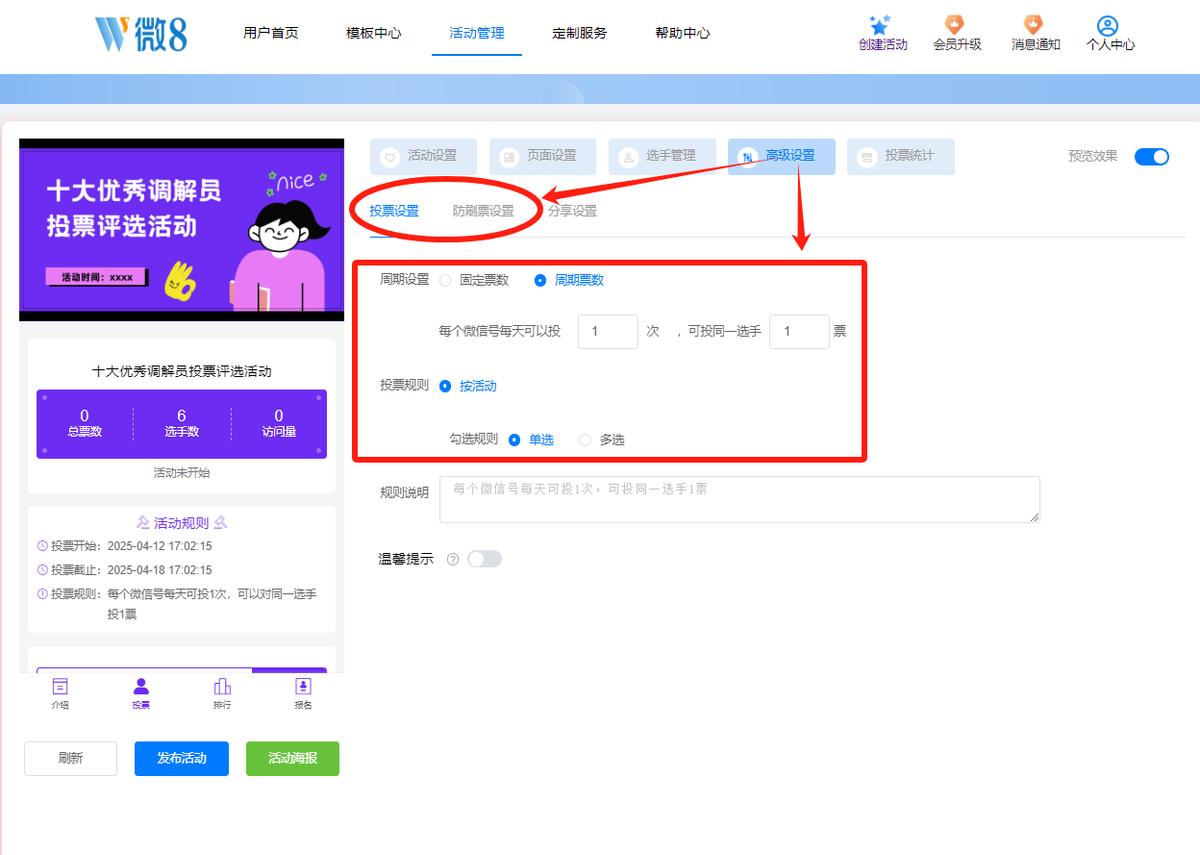Switch to 活动设置 tab
The image size is (1200, 855).
click(x=423, y=156)
